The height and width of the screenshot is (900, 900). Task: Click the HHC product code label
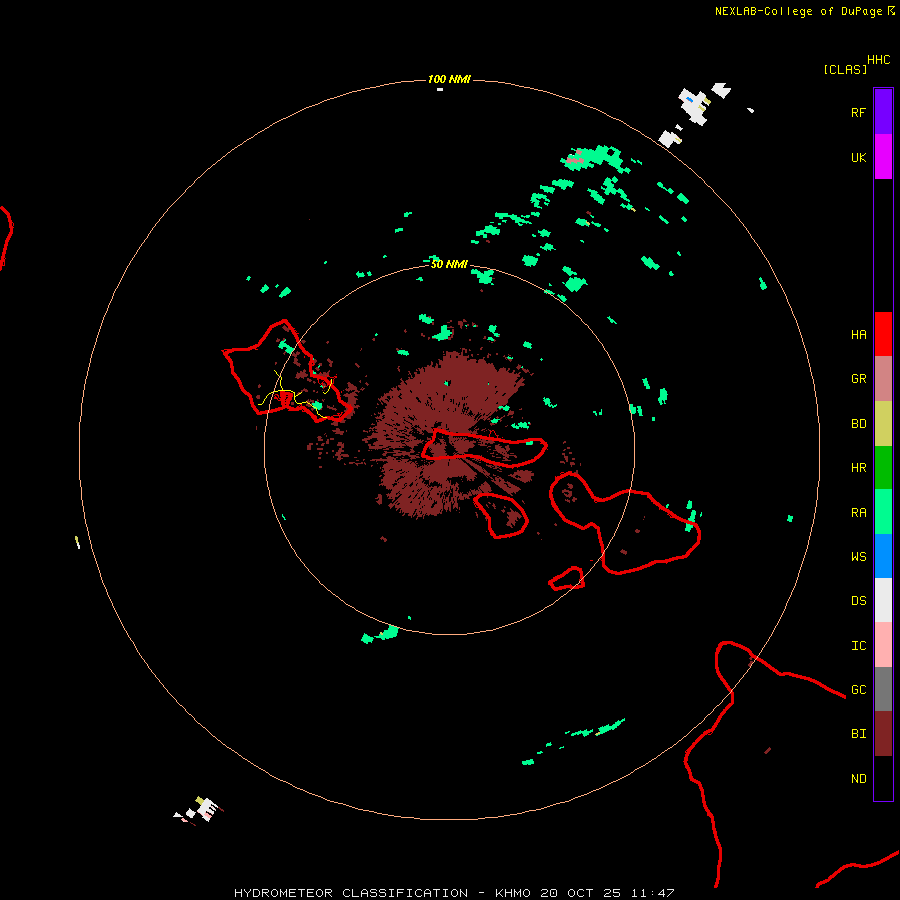878,60
